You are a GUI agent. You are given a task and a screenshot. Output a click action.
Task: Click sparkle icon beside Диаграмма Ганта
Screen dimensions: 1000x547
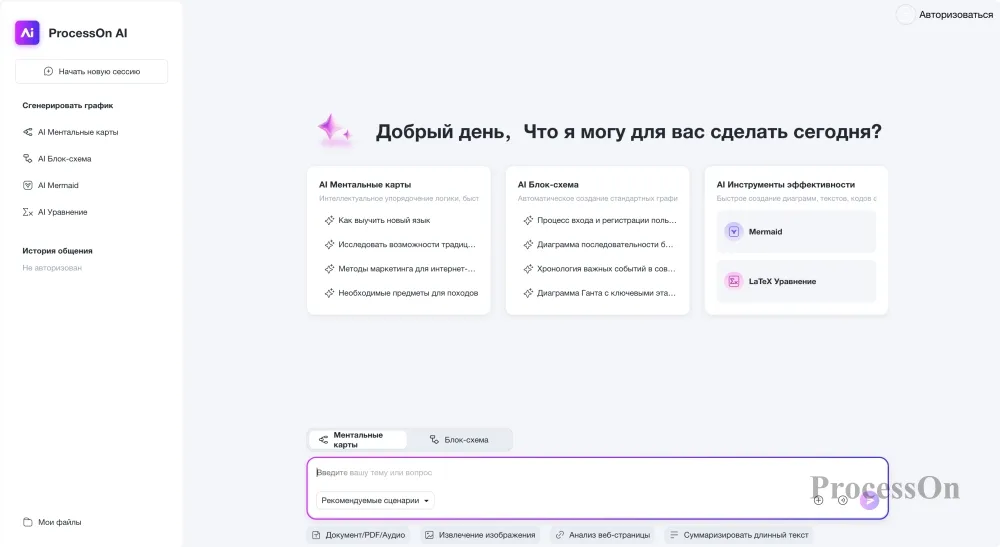click(x=528, y=293)
